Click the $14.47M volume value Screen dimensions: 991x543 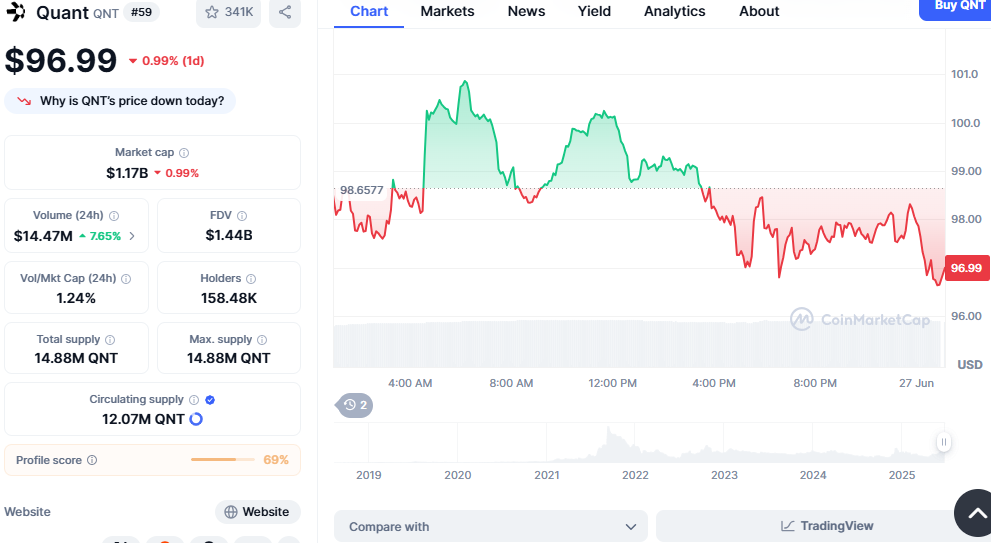point(43,236)
